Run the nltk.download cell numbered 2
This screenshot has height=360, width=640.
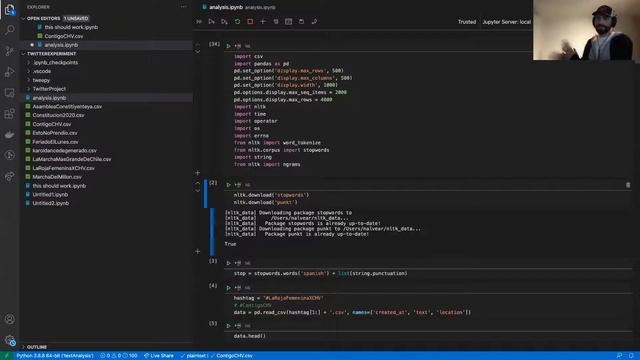(x=228, y=185)
